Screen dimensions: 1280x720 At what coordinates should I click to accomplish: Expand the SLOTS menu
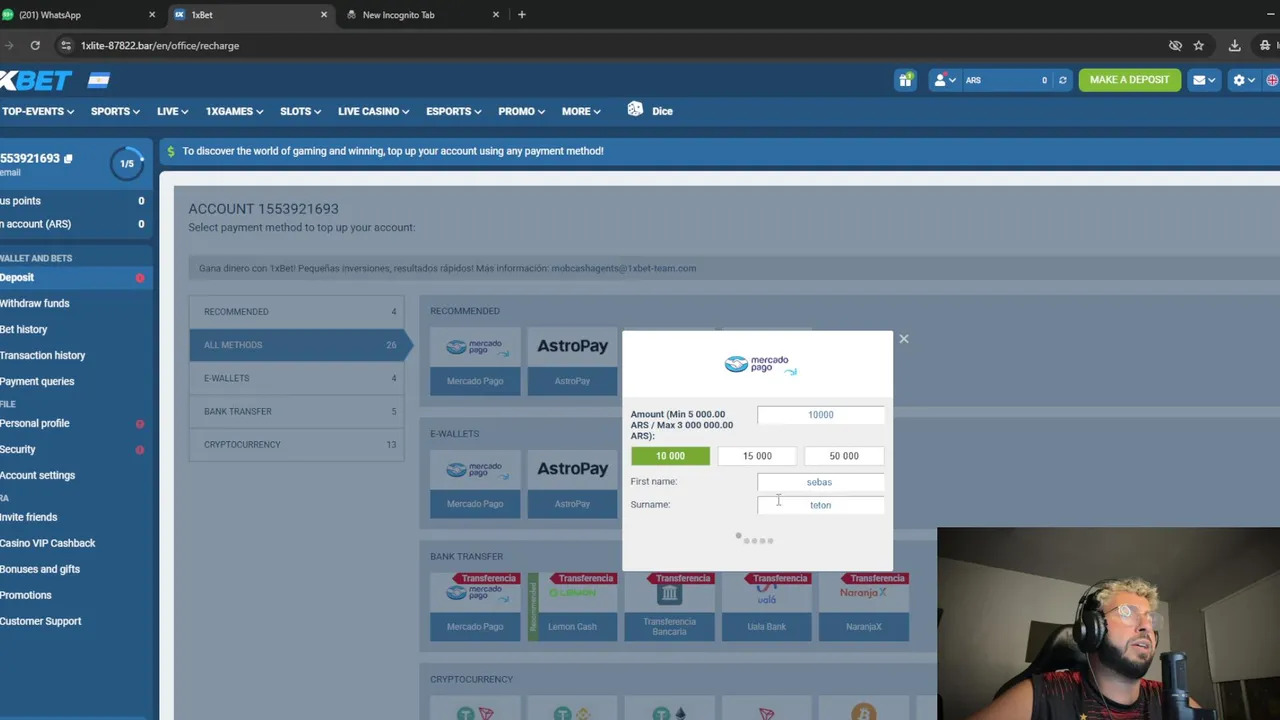click(x=300, y=111)
